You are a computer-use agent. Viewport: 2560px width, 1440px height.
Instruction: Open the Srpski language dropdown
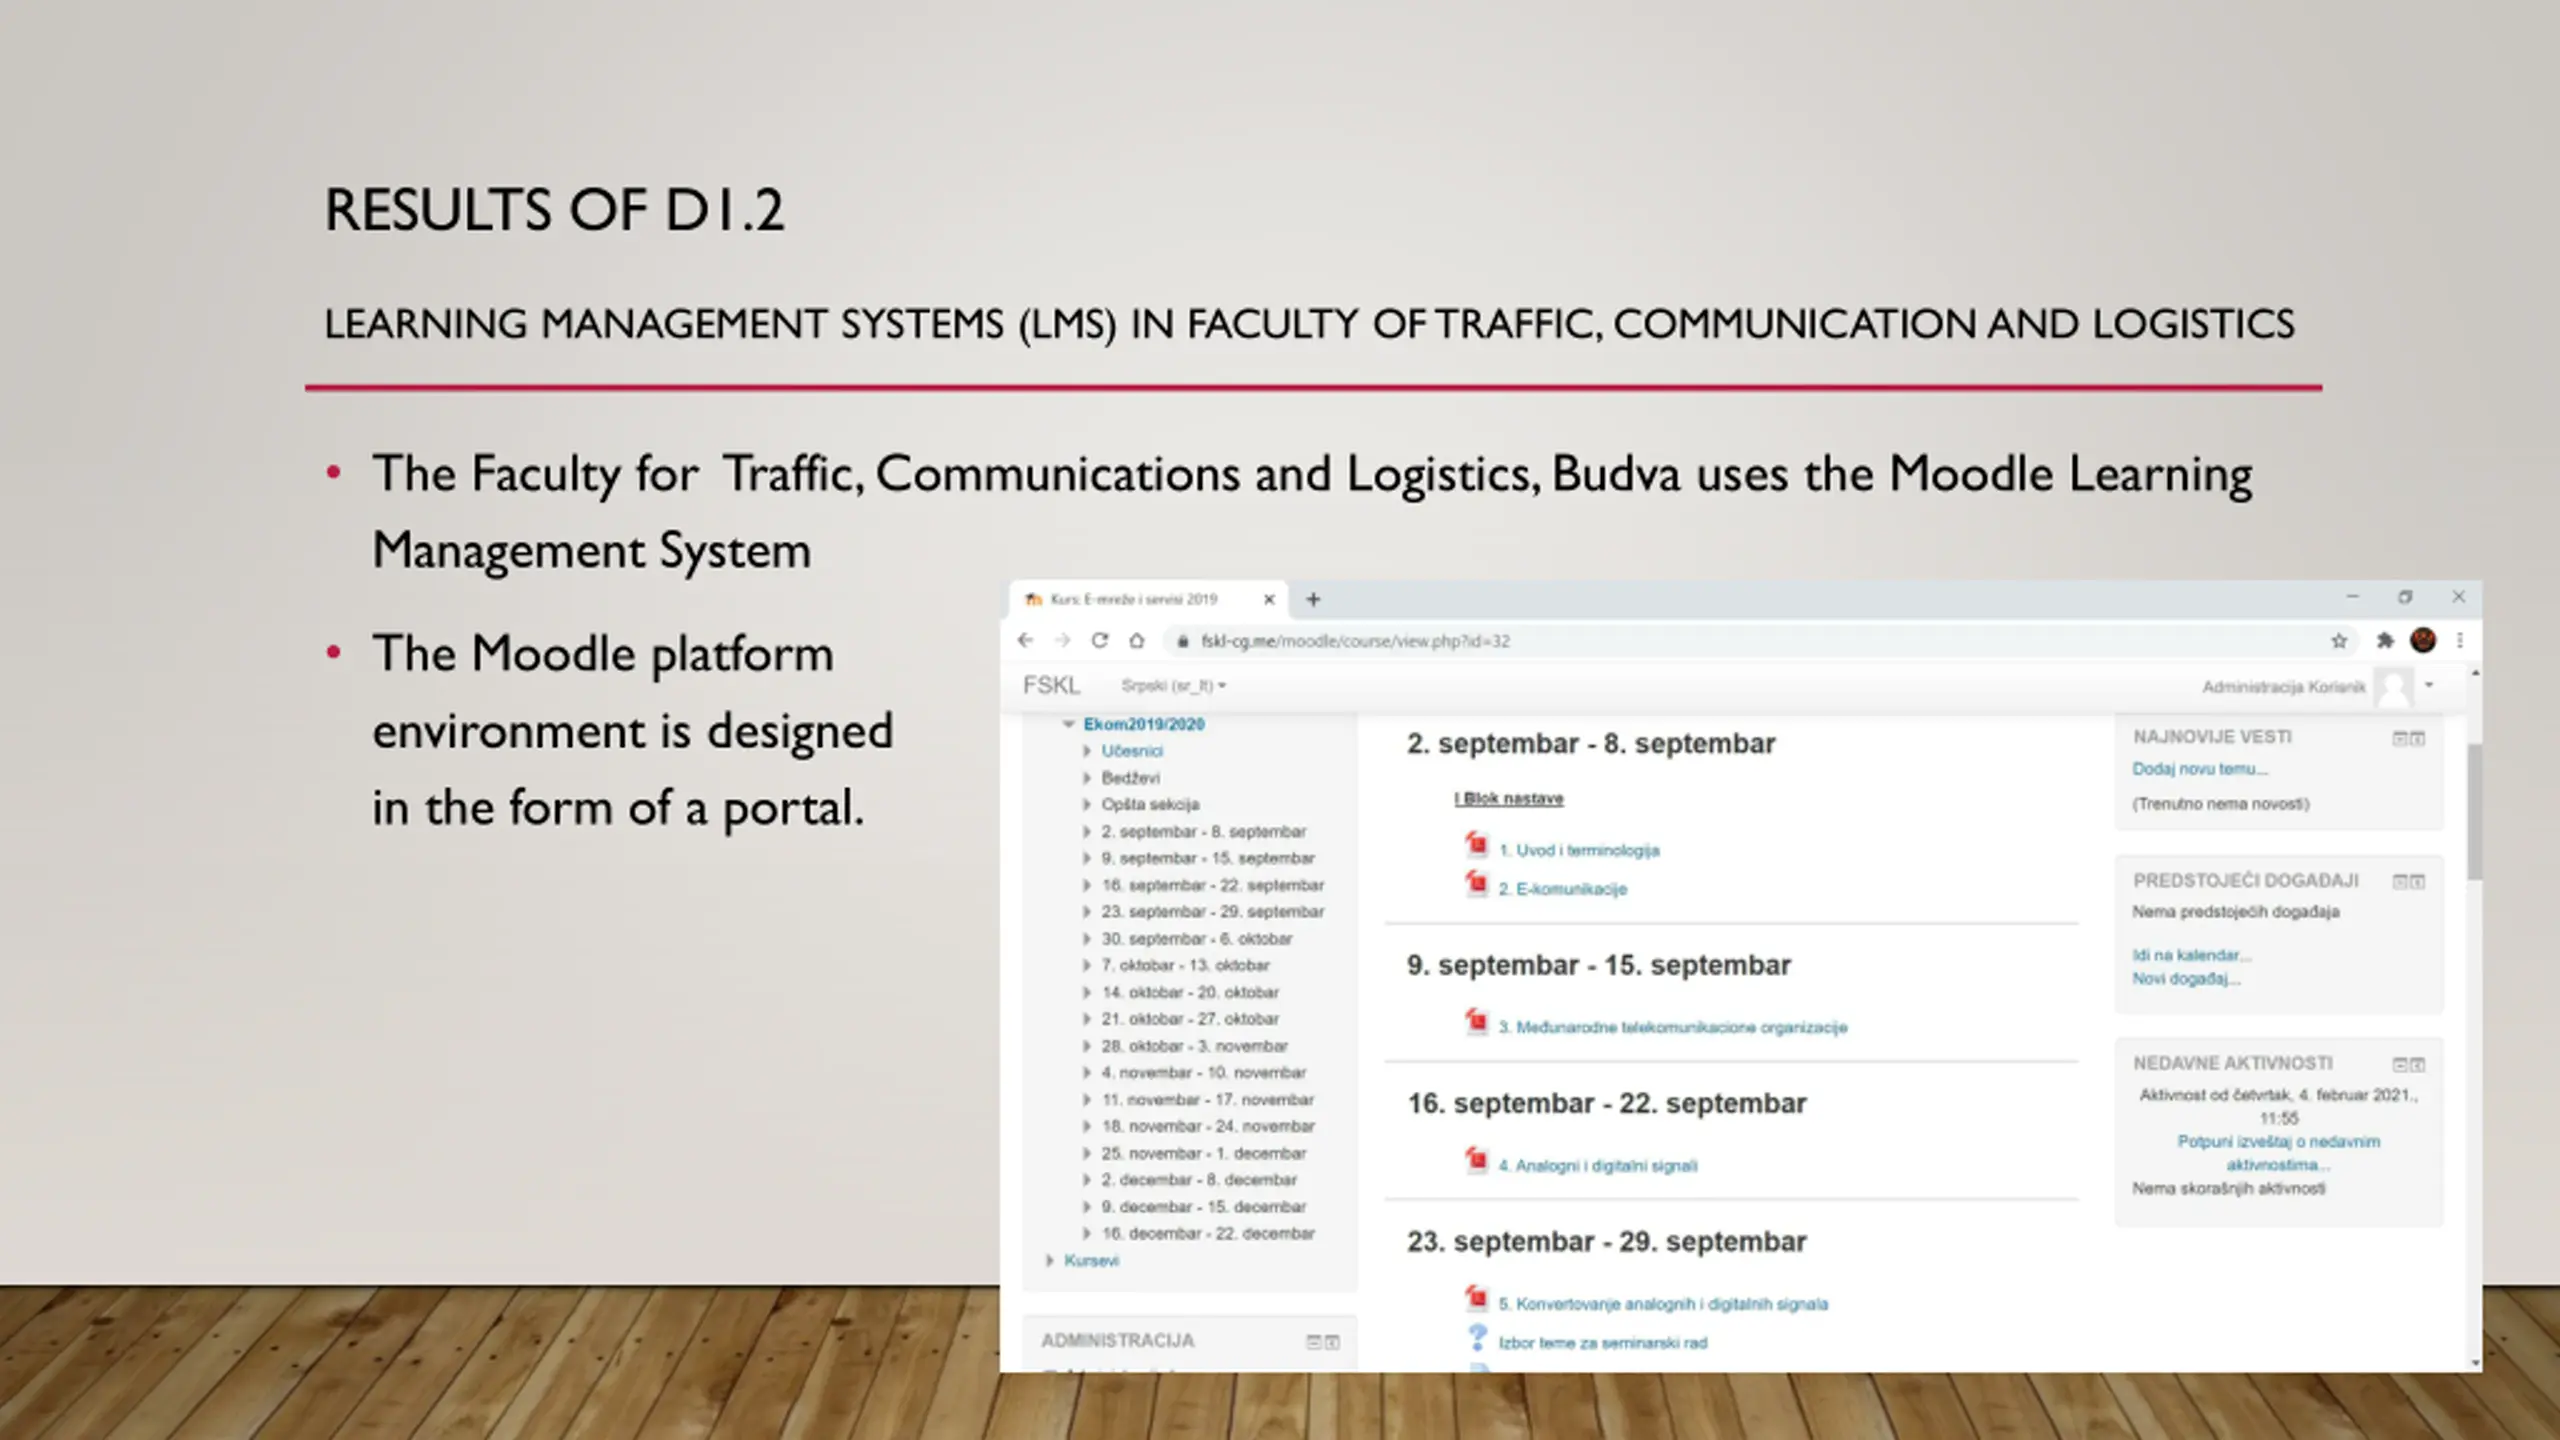pyautogui.click(x=1173, y=685)
